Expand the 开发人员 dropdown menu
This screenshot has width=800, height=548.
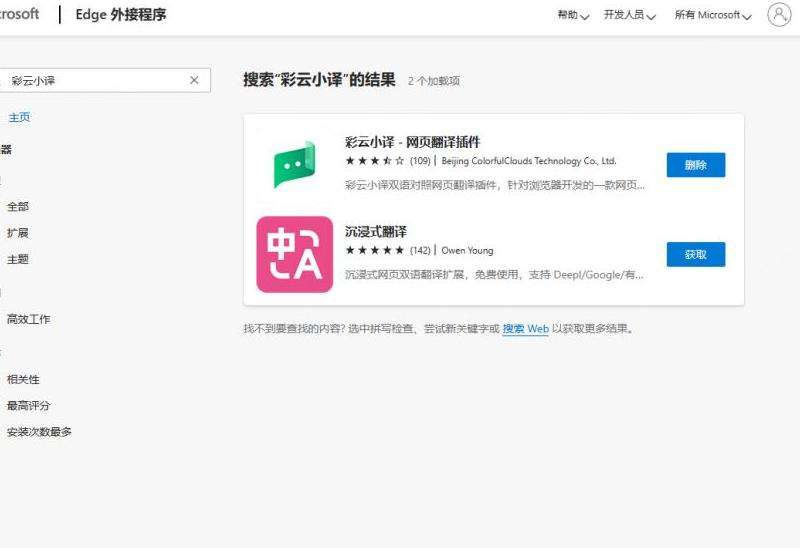click(630, 15)
